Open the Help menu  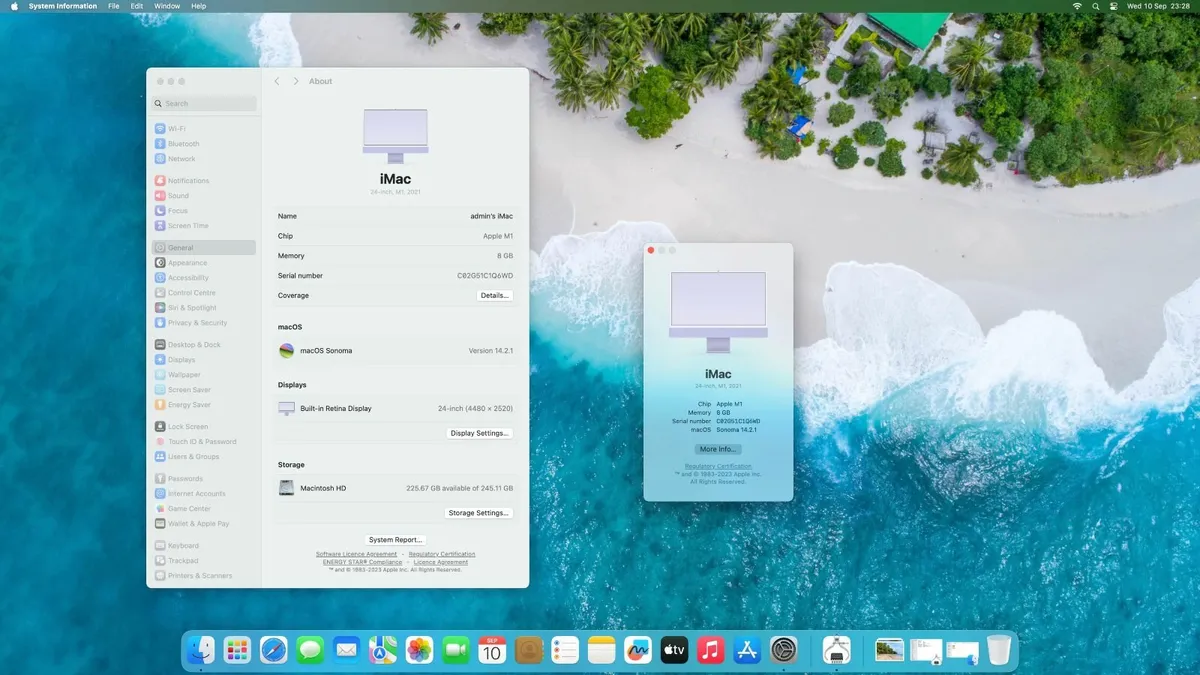pos(198,6)
